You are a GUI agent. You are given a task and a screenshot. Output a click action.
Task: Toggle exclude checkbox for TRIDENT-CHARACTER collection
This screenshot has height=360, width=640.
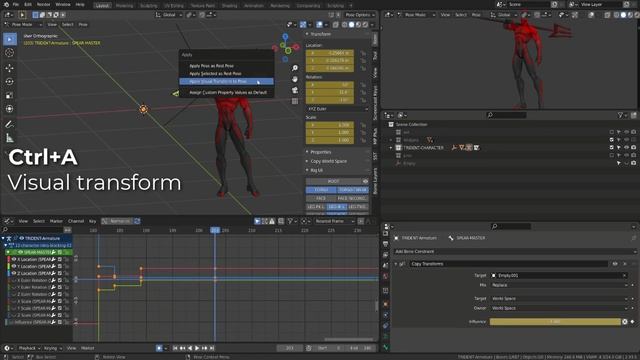[x=611, y=148]
